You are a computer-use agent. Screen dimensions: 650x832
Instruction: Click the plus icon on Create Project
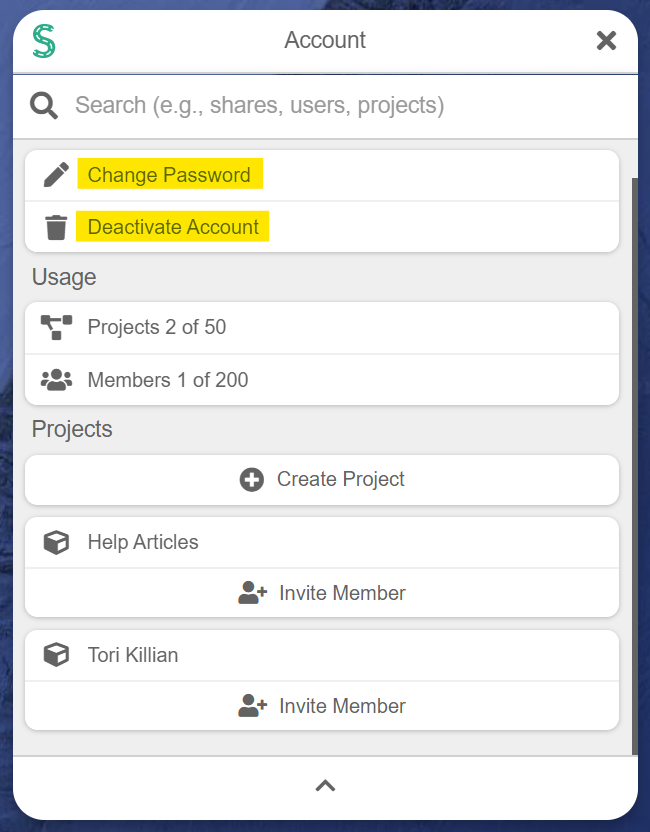[x=250, y=479]
